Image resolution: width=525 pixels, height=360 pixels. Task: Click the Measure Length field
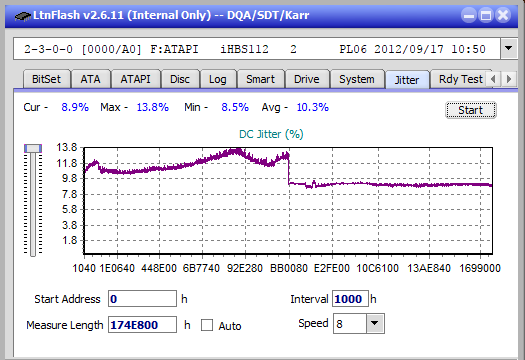pyautogui.click(x=142, y=325)
